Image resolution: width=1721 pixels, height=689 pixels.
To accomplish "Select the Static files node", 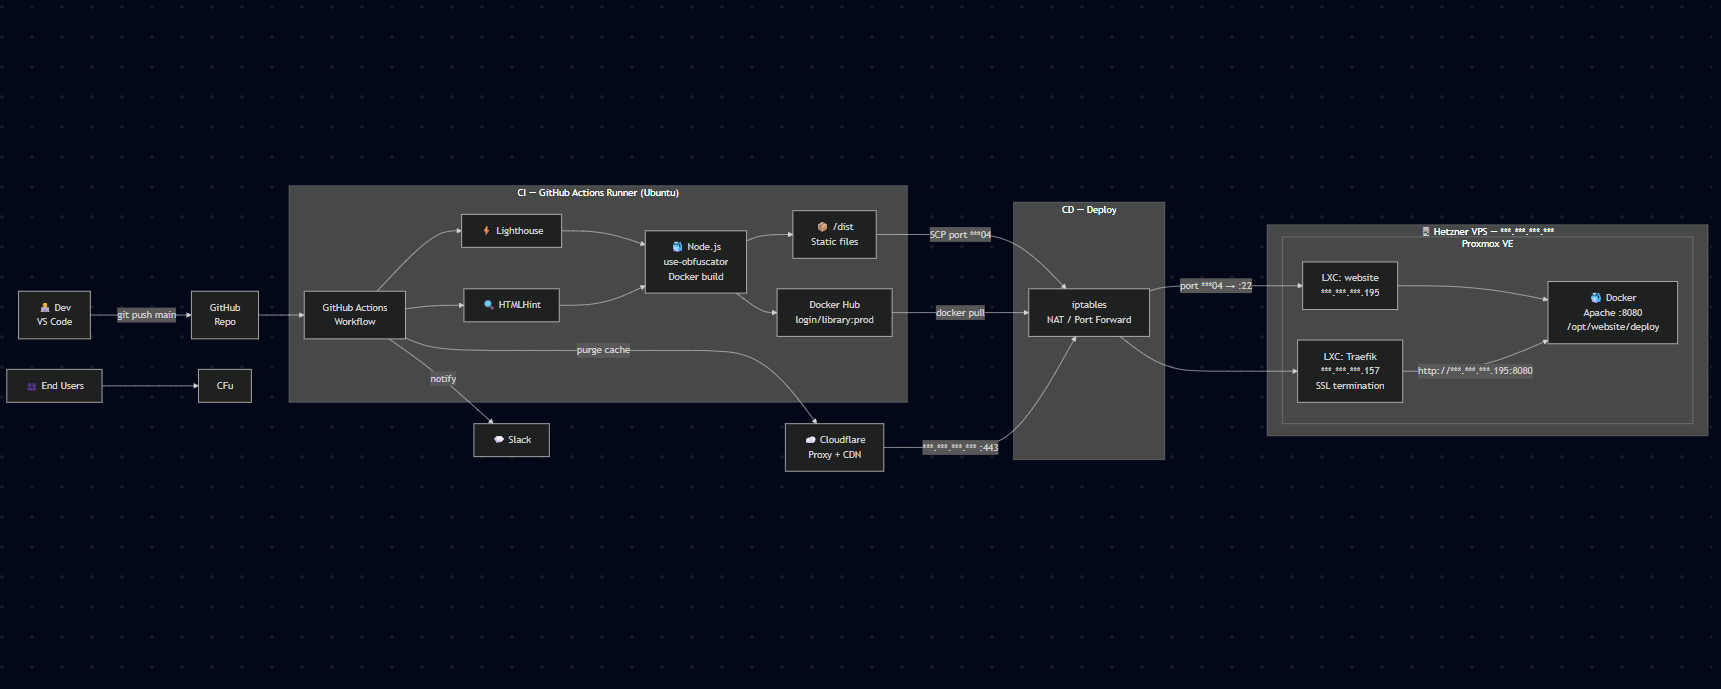I will [x=834, y=235].
